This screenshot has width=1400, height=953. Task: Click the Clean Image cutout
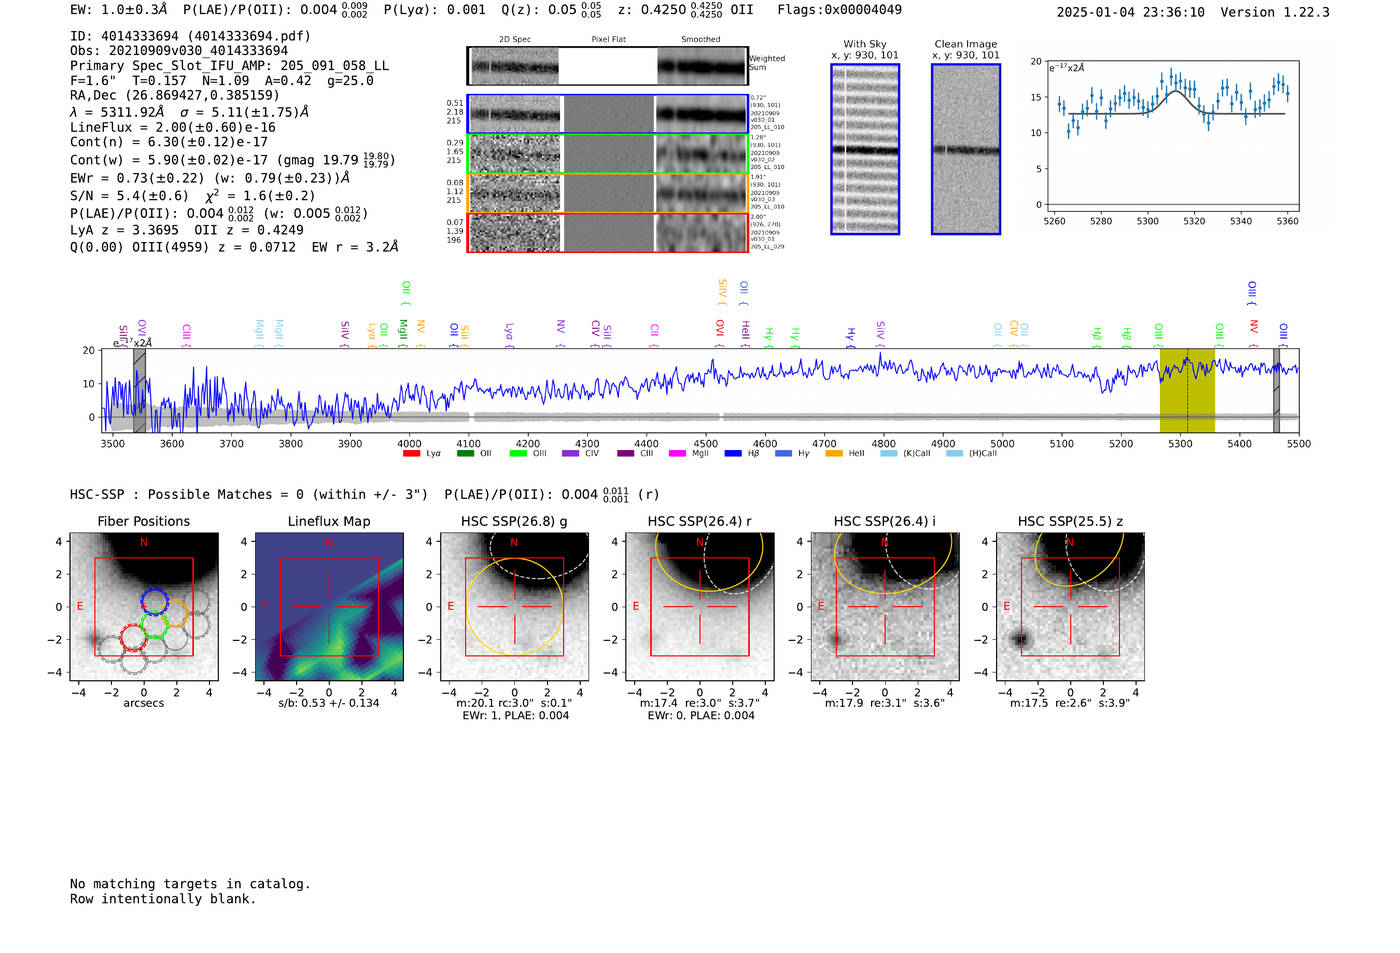click(966, 149)
